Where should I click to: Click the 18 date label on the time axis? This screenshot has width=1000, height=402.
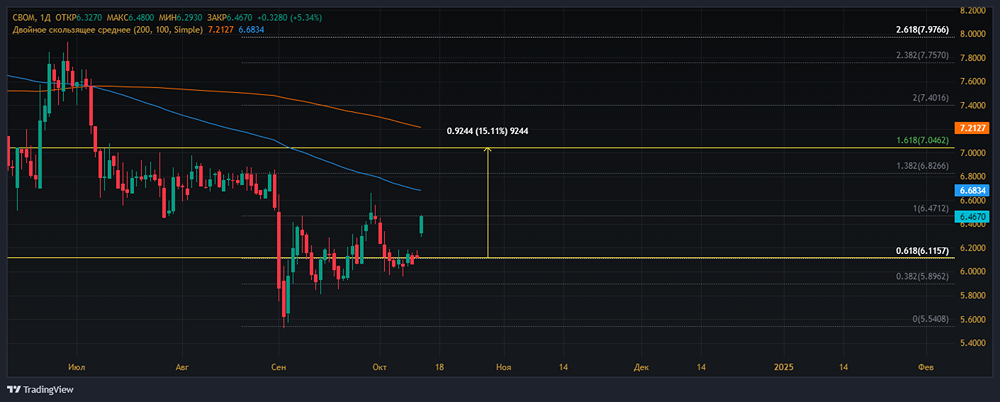pos(439,368)
